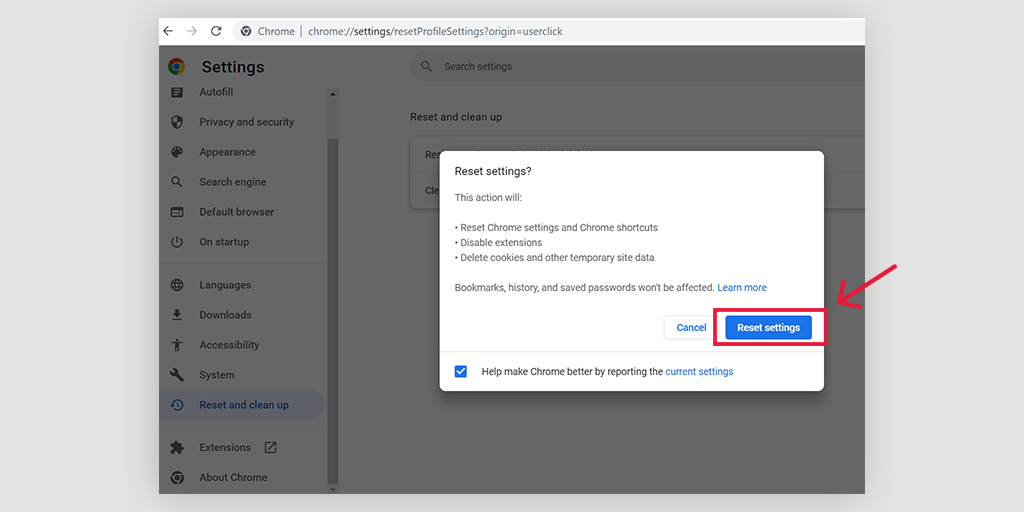
Task: Open the On startup settings section
Action: point(224,242)
